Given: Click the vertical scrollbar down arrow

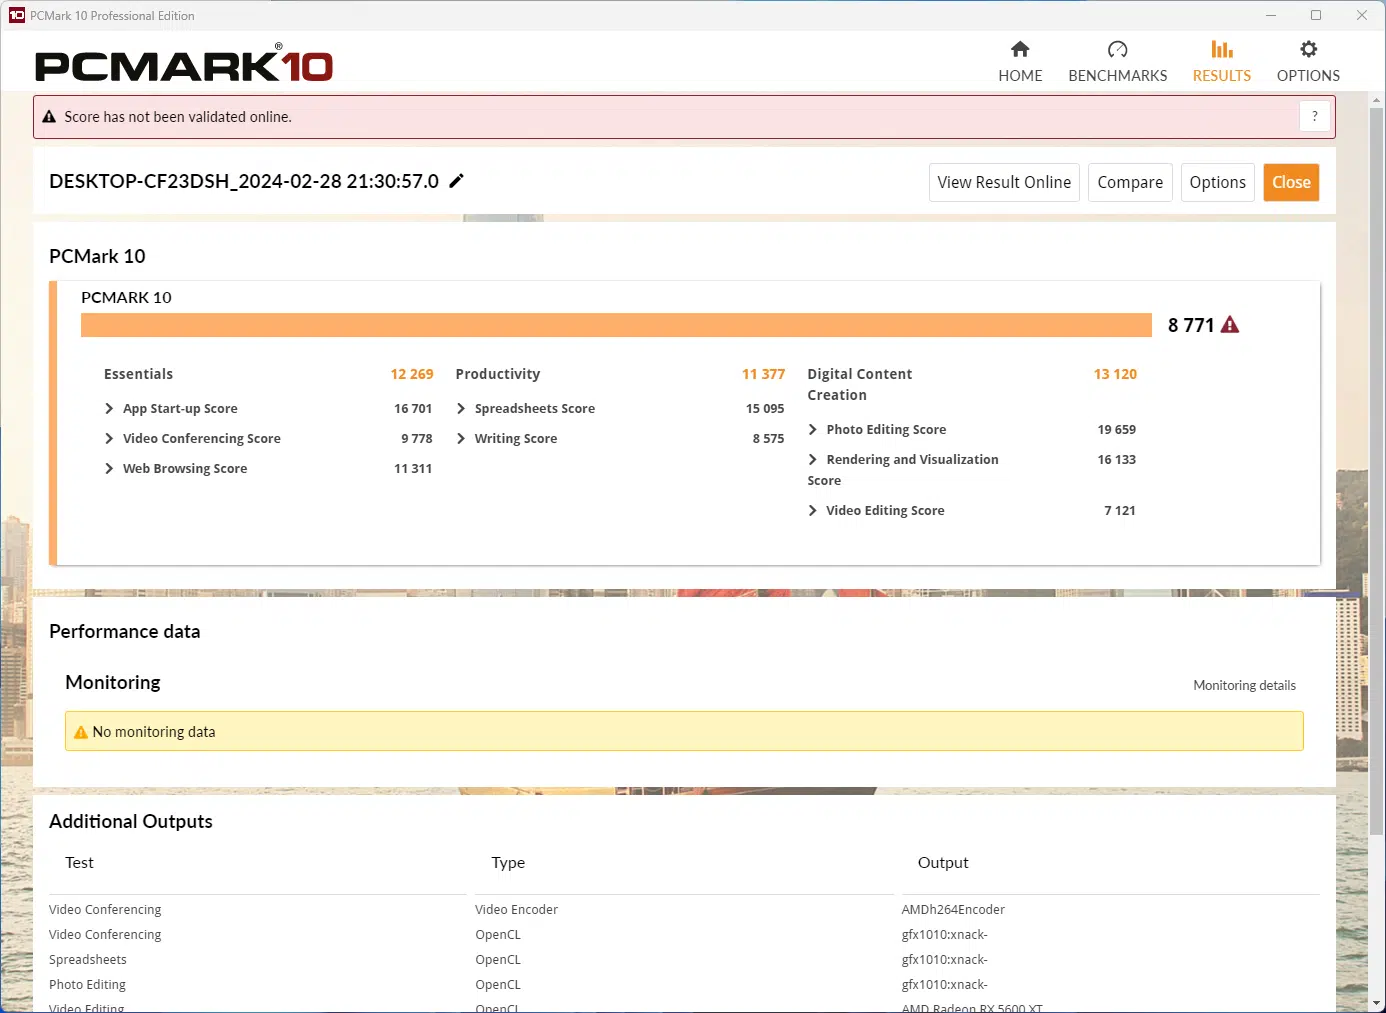Looking at the screenshot, I should pyautogui.click(x=1377, y=1003).
